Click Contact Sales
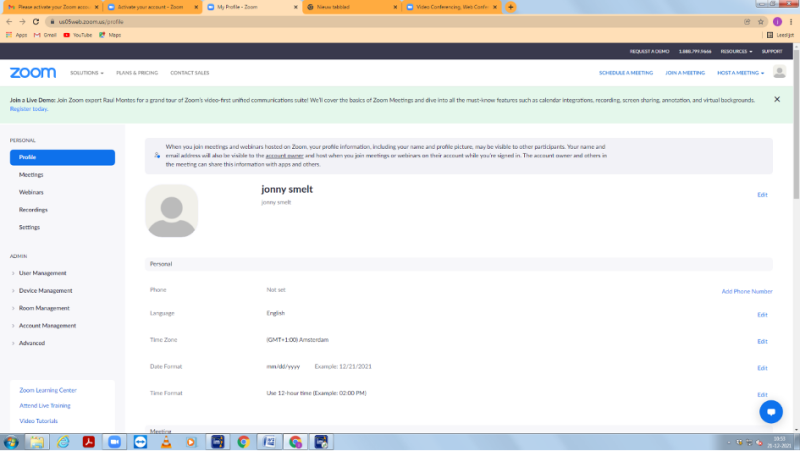The width and height of the screenshot is (800, 451). (190, 73)
